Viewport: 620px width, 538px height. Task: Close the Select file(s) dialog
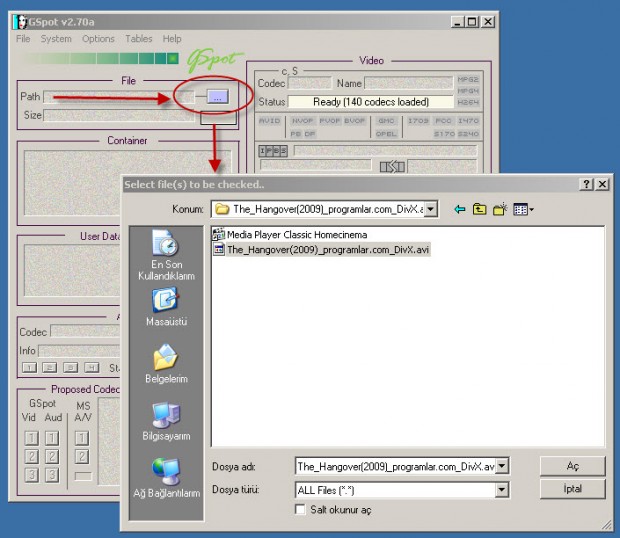point(602,184)
